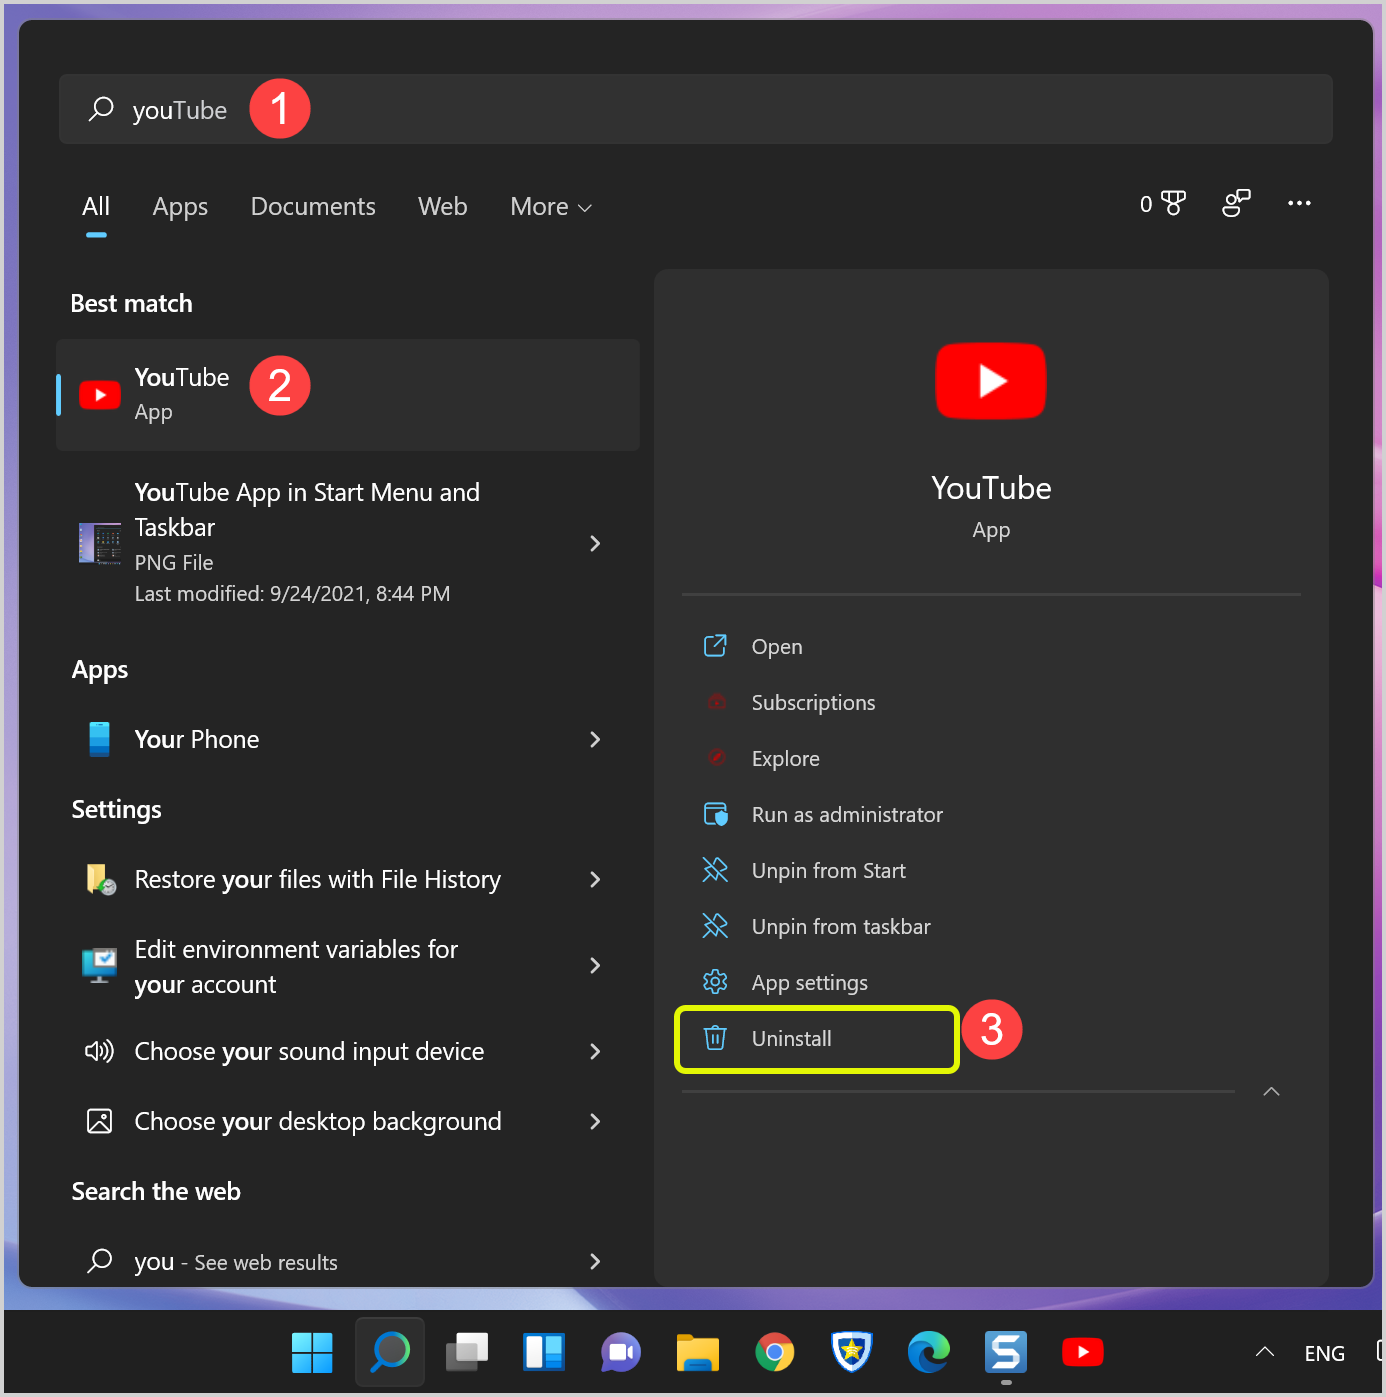This screenshot has width=1386, height=1397.
Task: Expand the More filter dropdown
Action: pos(551,207)
